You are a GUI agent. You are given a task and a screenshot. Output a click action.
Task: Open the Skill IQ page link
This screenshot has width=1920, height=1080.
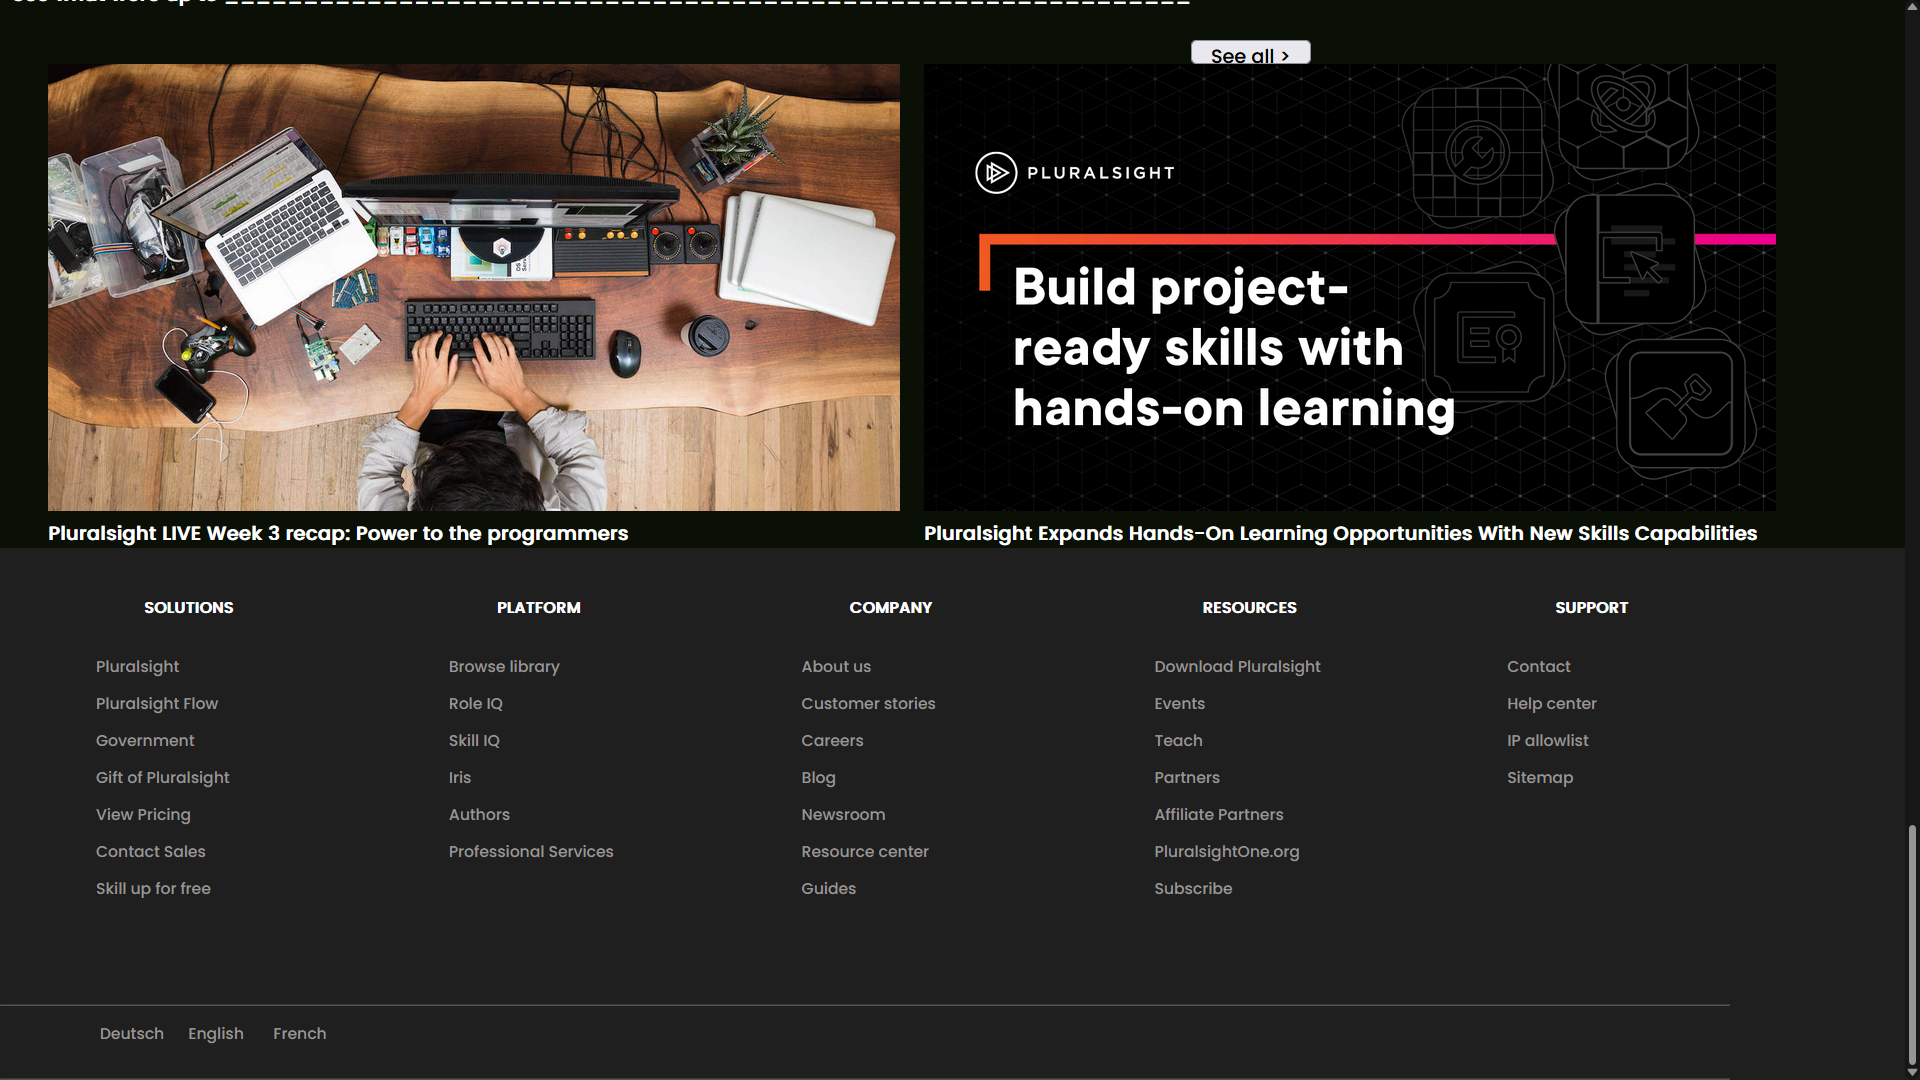click(x=474, y=740)
